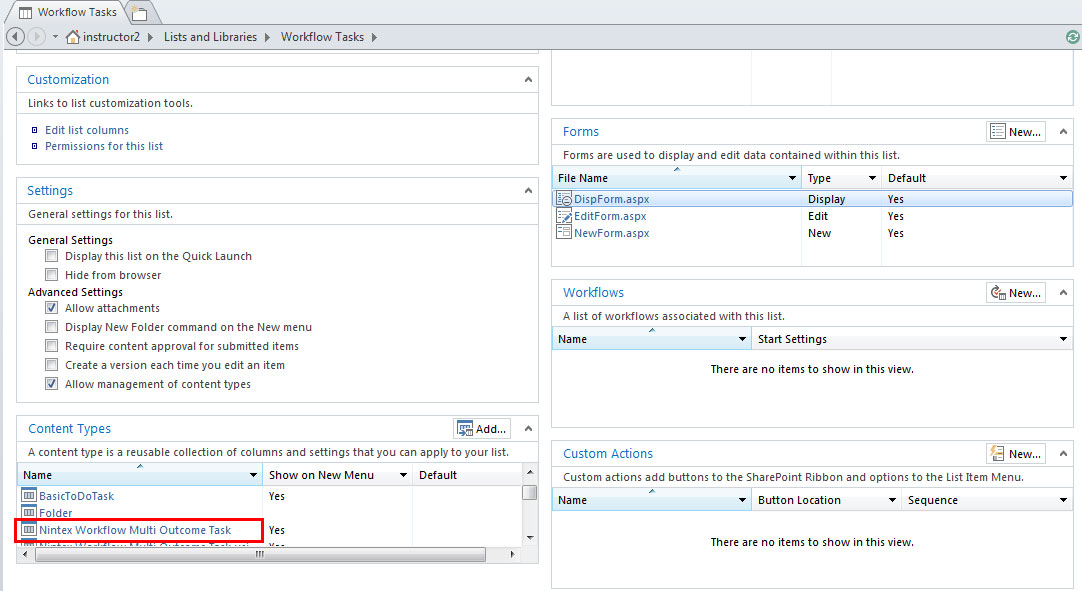Click the BasicToDoTask content type icon
This screenshot has width=1082, height=591.
click(x=29, y=496)
